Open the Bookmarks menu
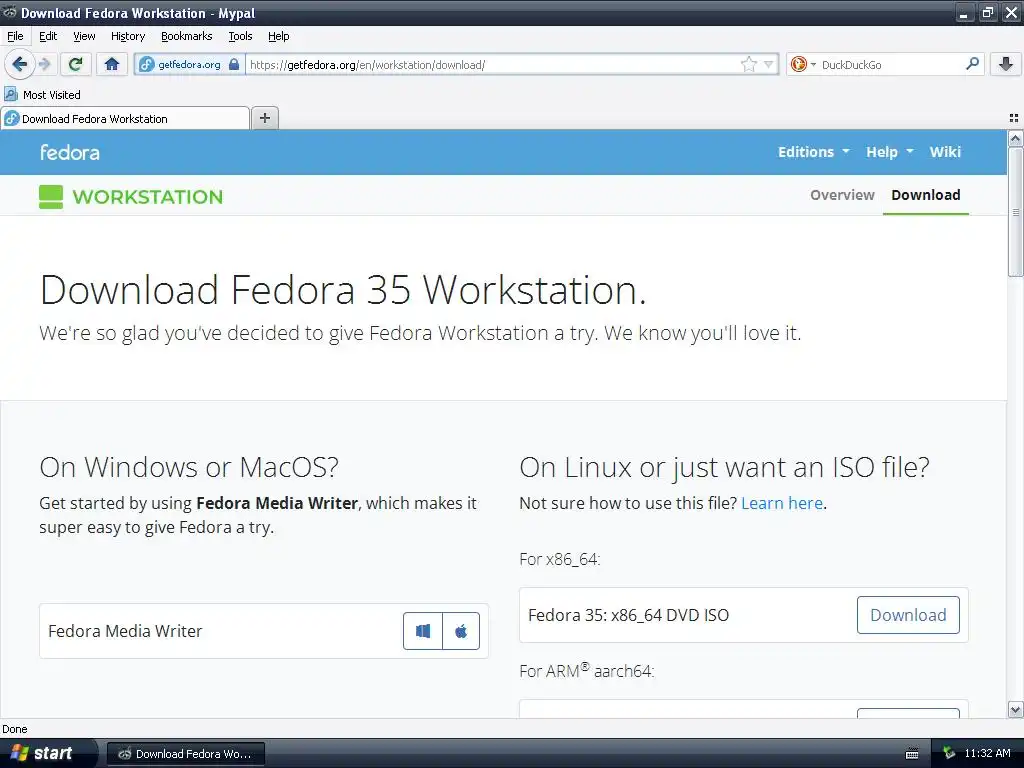Viewport: 1024px width, 768px height. pyautogui.click(x=186, y=36)
